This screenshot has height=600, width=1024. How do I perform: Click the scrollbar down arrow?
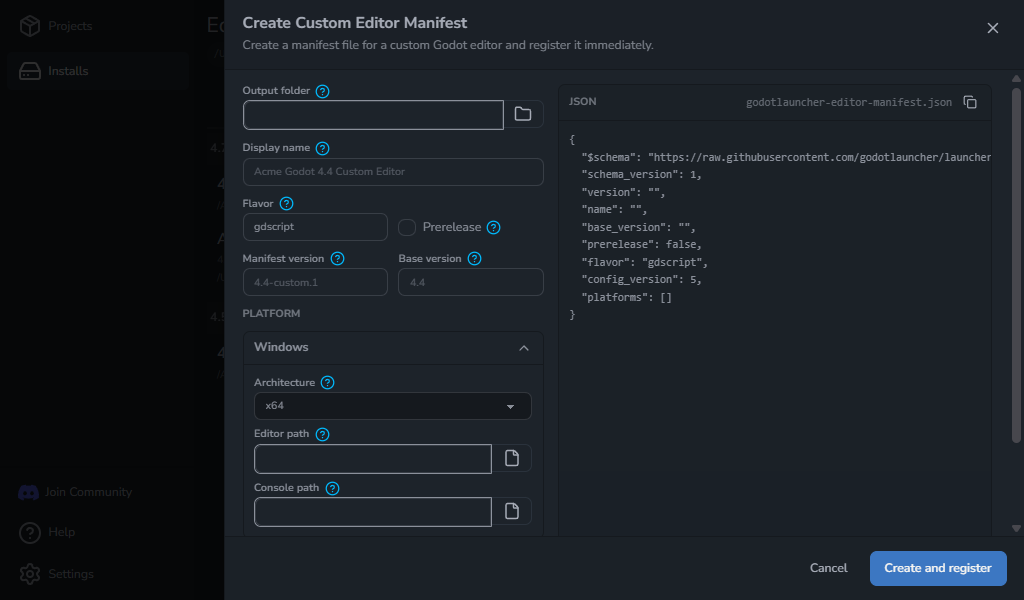pyautogui.click(x=1016, y=529)
